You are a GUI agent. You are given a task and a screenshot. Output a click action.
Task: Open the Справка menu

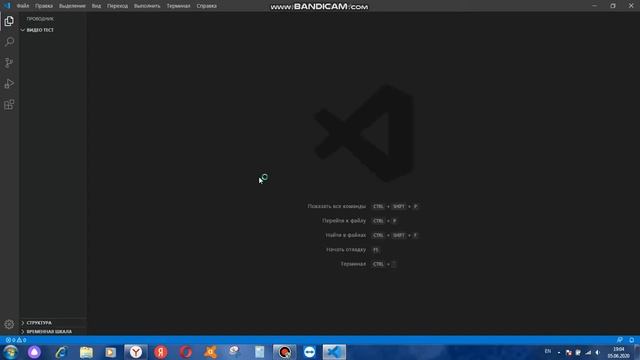tap(207, 6)
